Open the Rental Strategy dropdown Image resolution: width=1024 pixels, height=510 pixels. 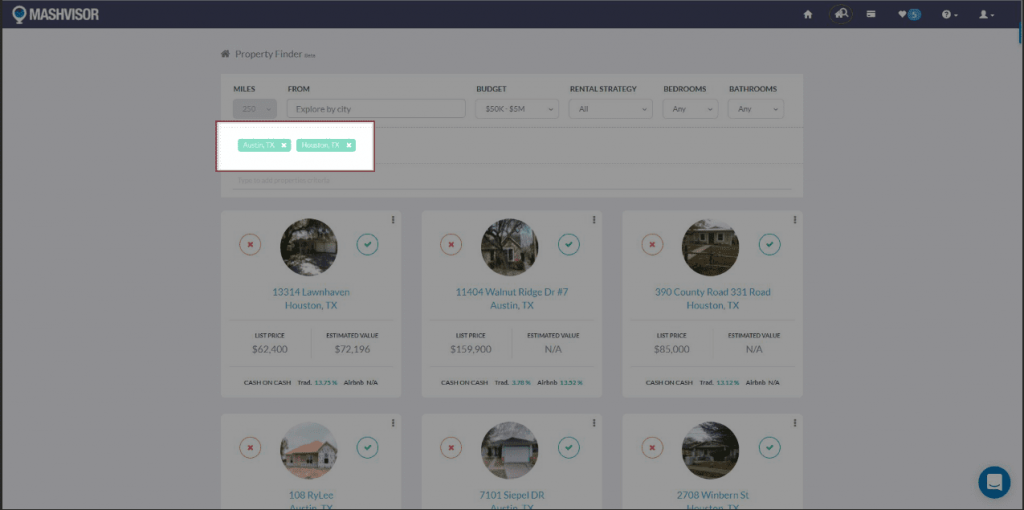[x=610, y=109]
